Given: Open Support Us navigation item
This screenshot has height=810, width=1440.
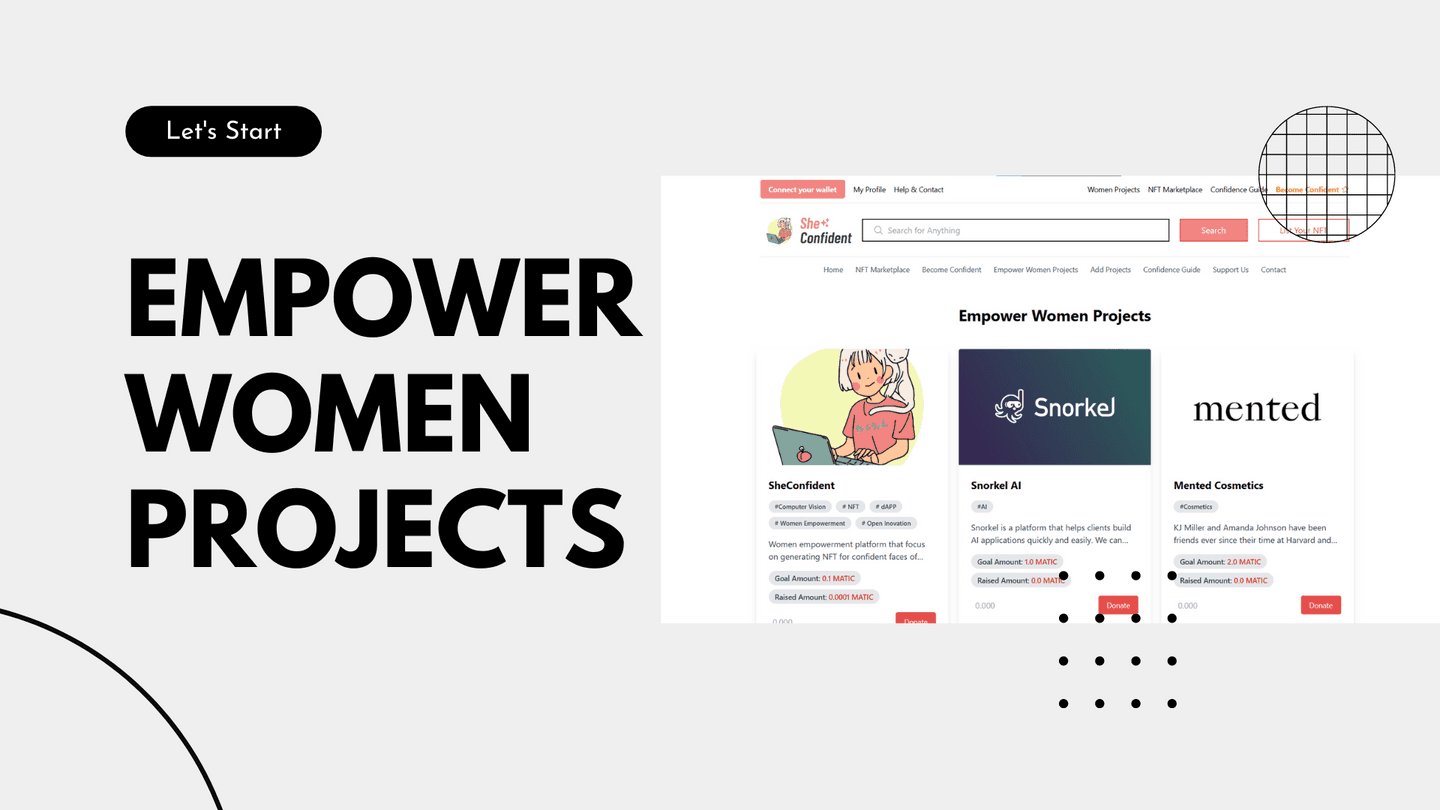Looking at the screenshot, I should (x=1230, y=270).
